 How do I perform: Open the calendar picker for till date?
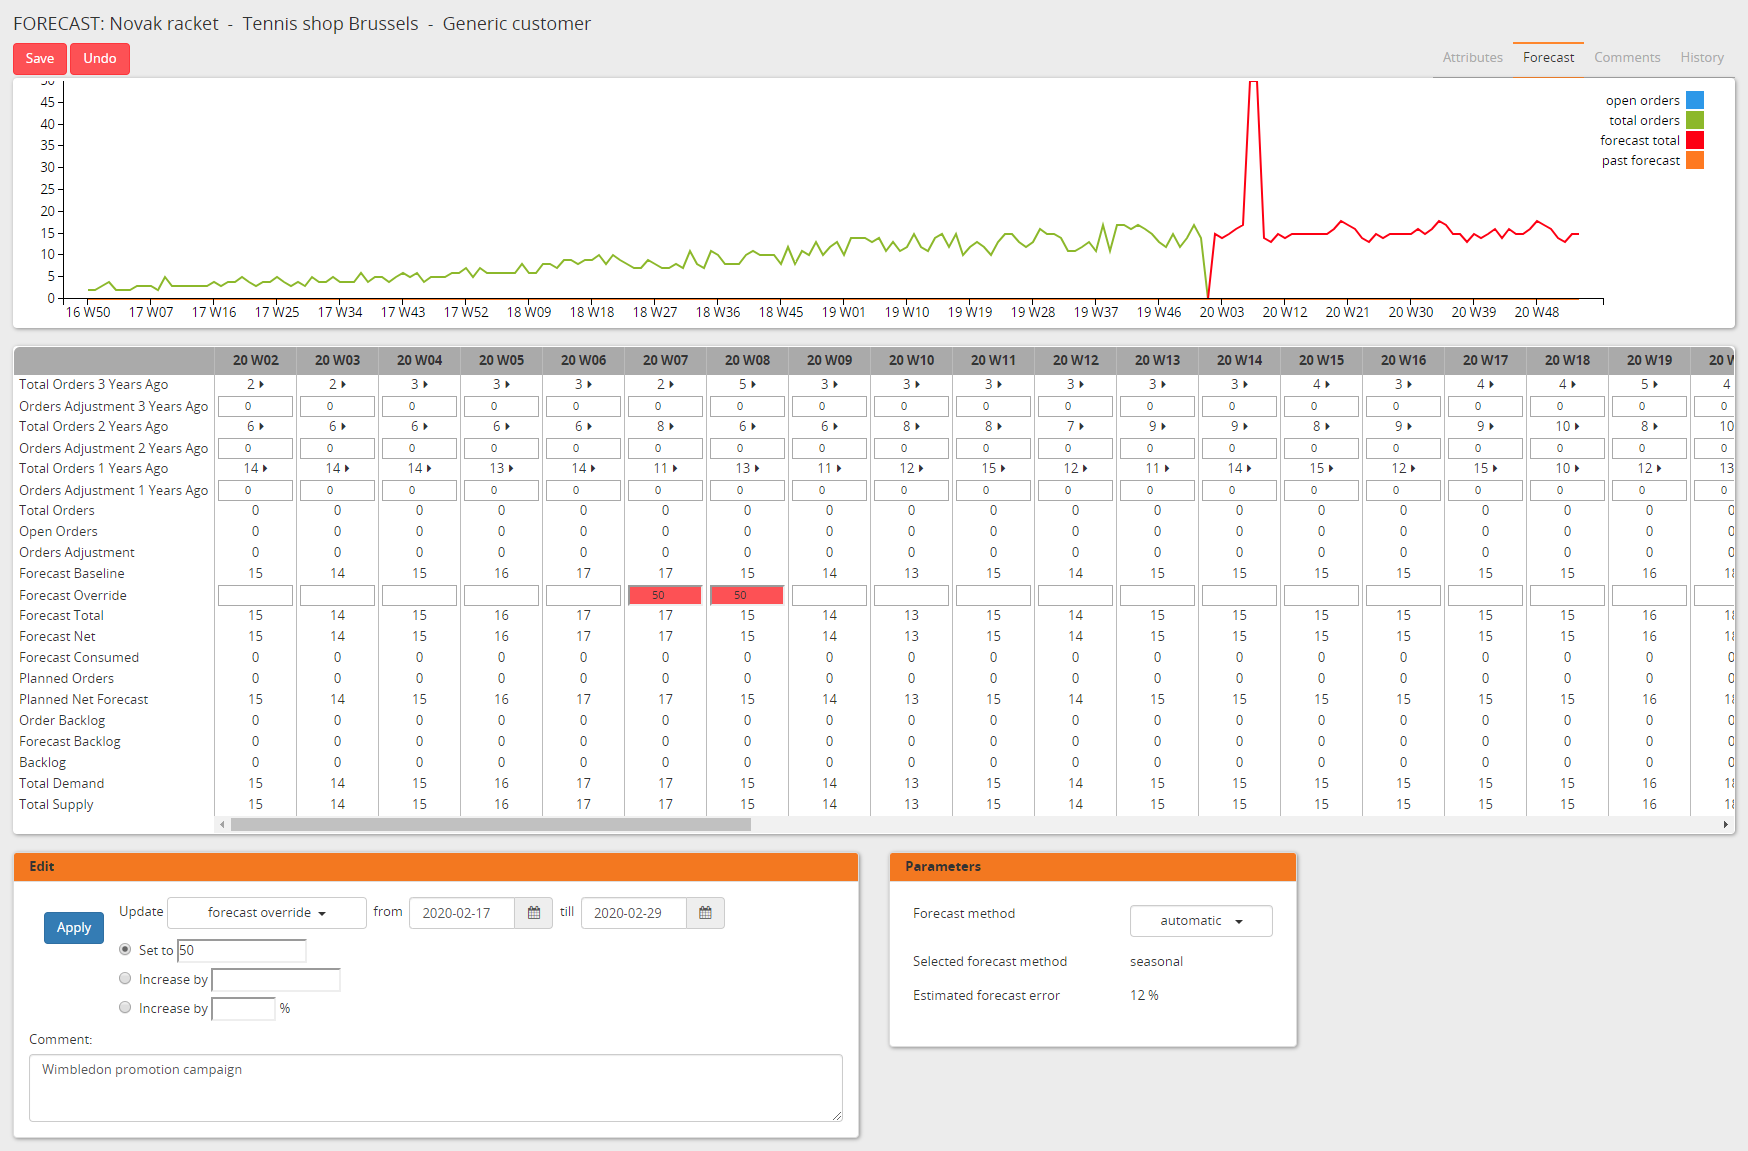705,913
